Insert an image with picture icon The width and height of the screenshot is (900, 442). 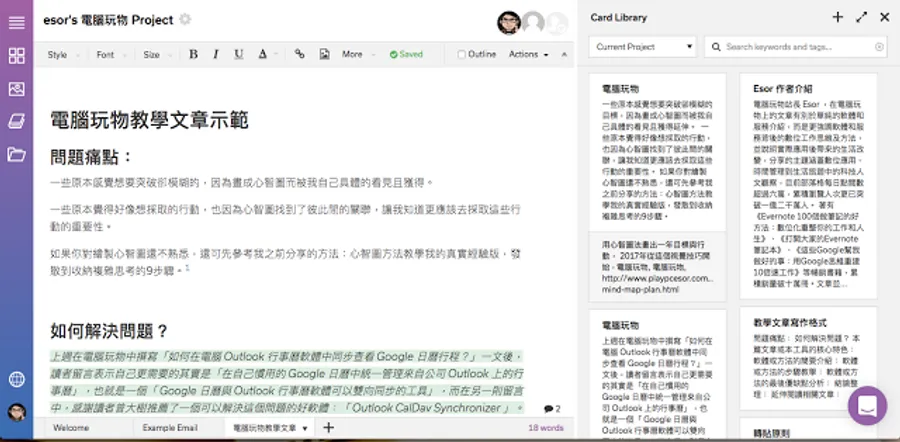pyautogui.click(x=324, y=55)
